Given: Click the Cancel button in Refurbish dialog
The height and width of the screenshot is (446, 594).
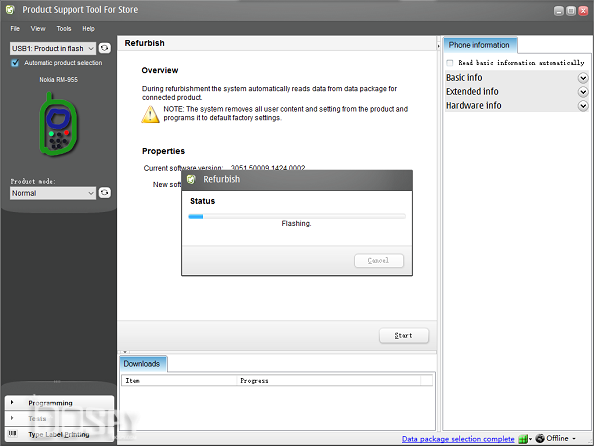Looking at the screenshot, I should (x=379, y=261).
